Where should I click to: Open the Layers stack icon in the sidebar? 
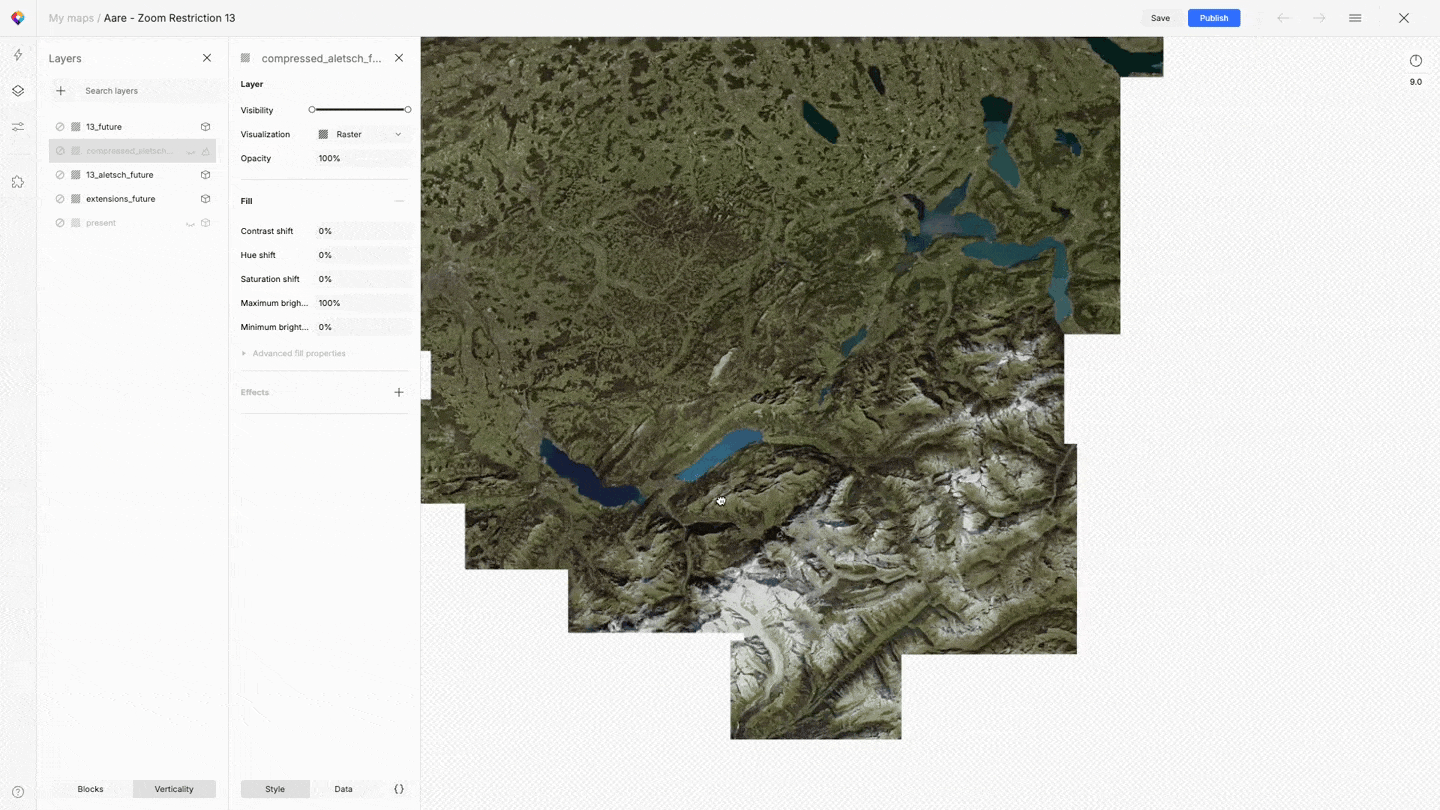[x=18, y=91]
